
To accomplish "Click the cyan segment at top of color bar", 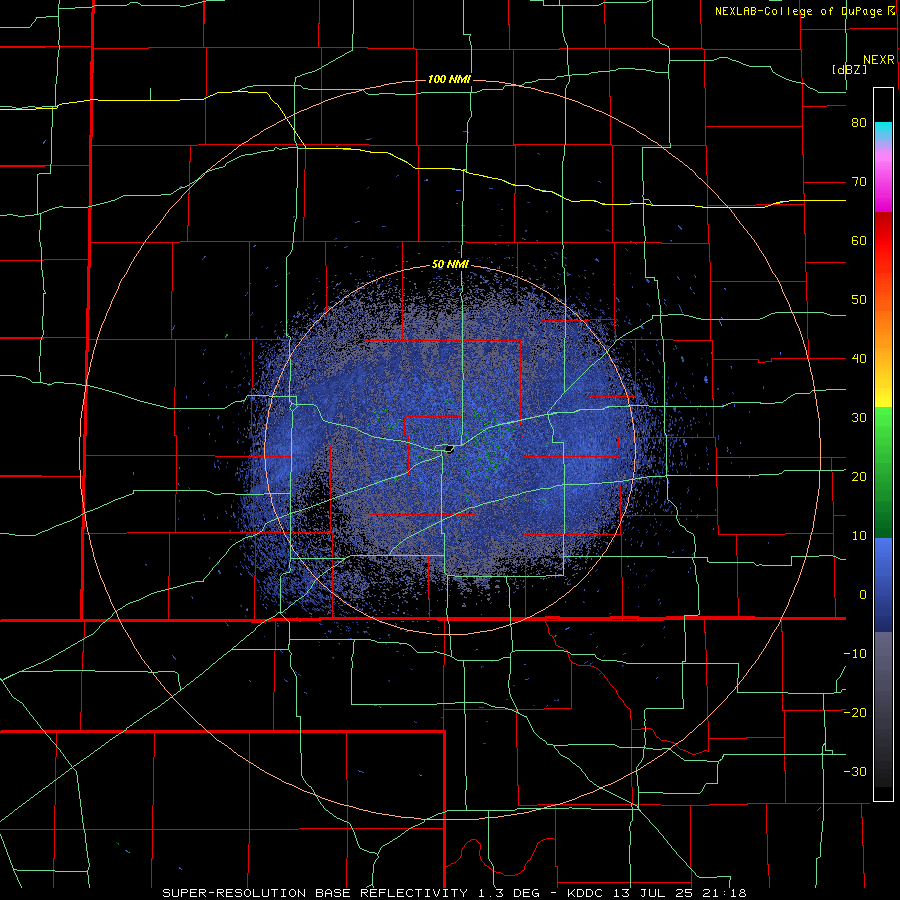I will pos(883,131).
